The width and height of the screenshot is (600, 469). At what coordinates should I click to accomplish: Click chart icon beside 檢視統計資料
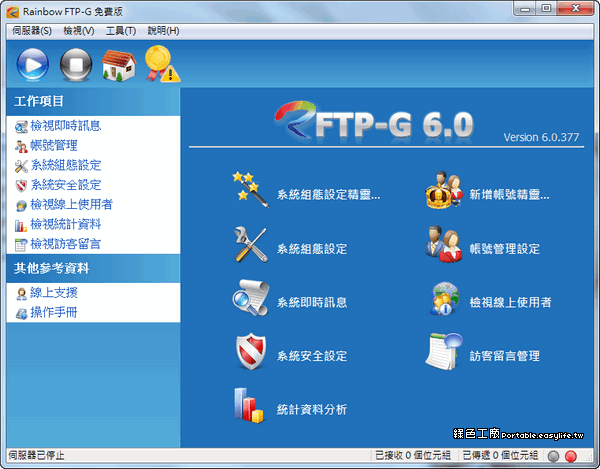coord(21,225)
